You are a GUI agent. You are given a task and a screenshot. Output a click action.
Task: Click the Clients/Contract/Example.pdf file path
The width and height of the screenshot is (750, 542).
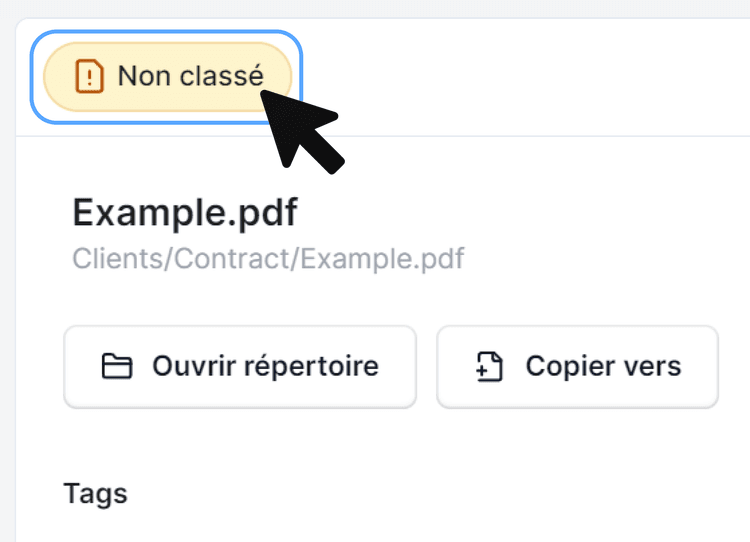268,259
